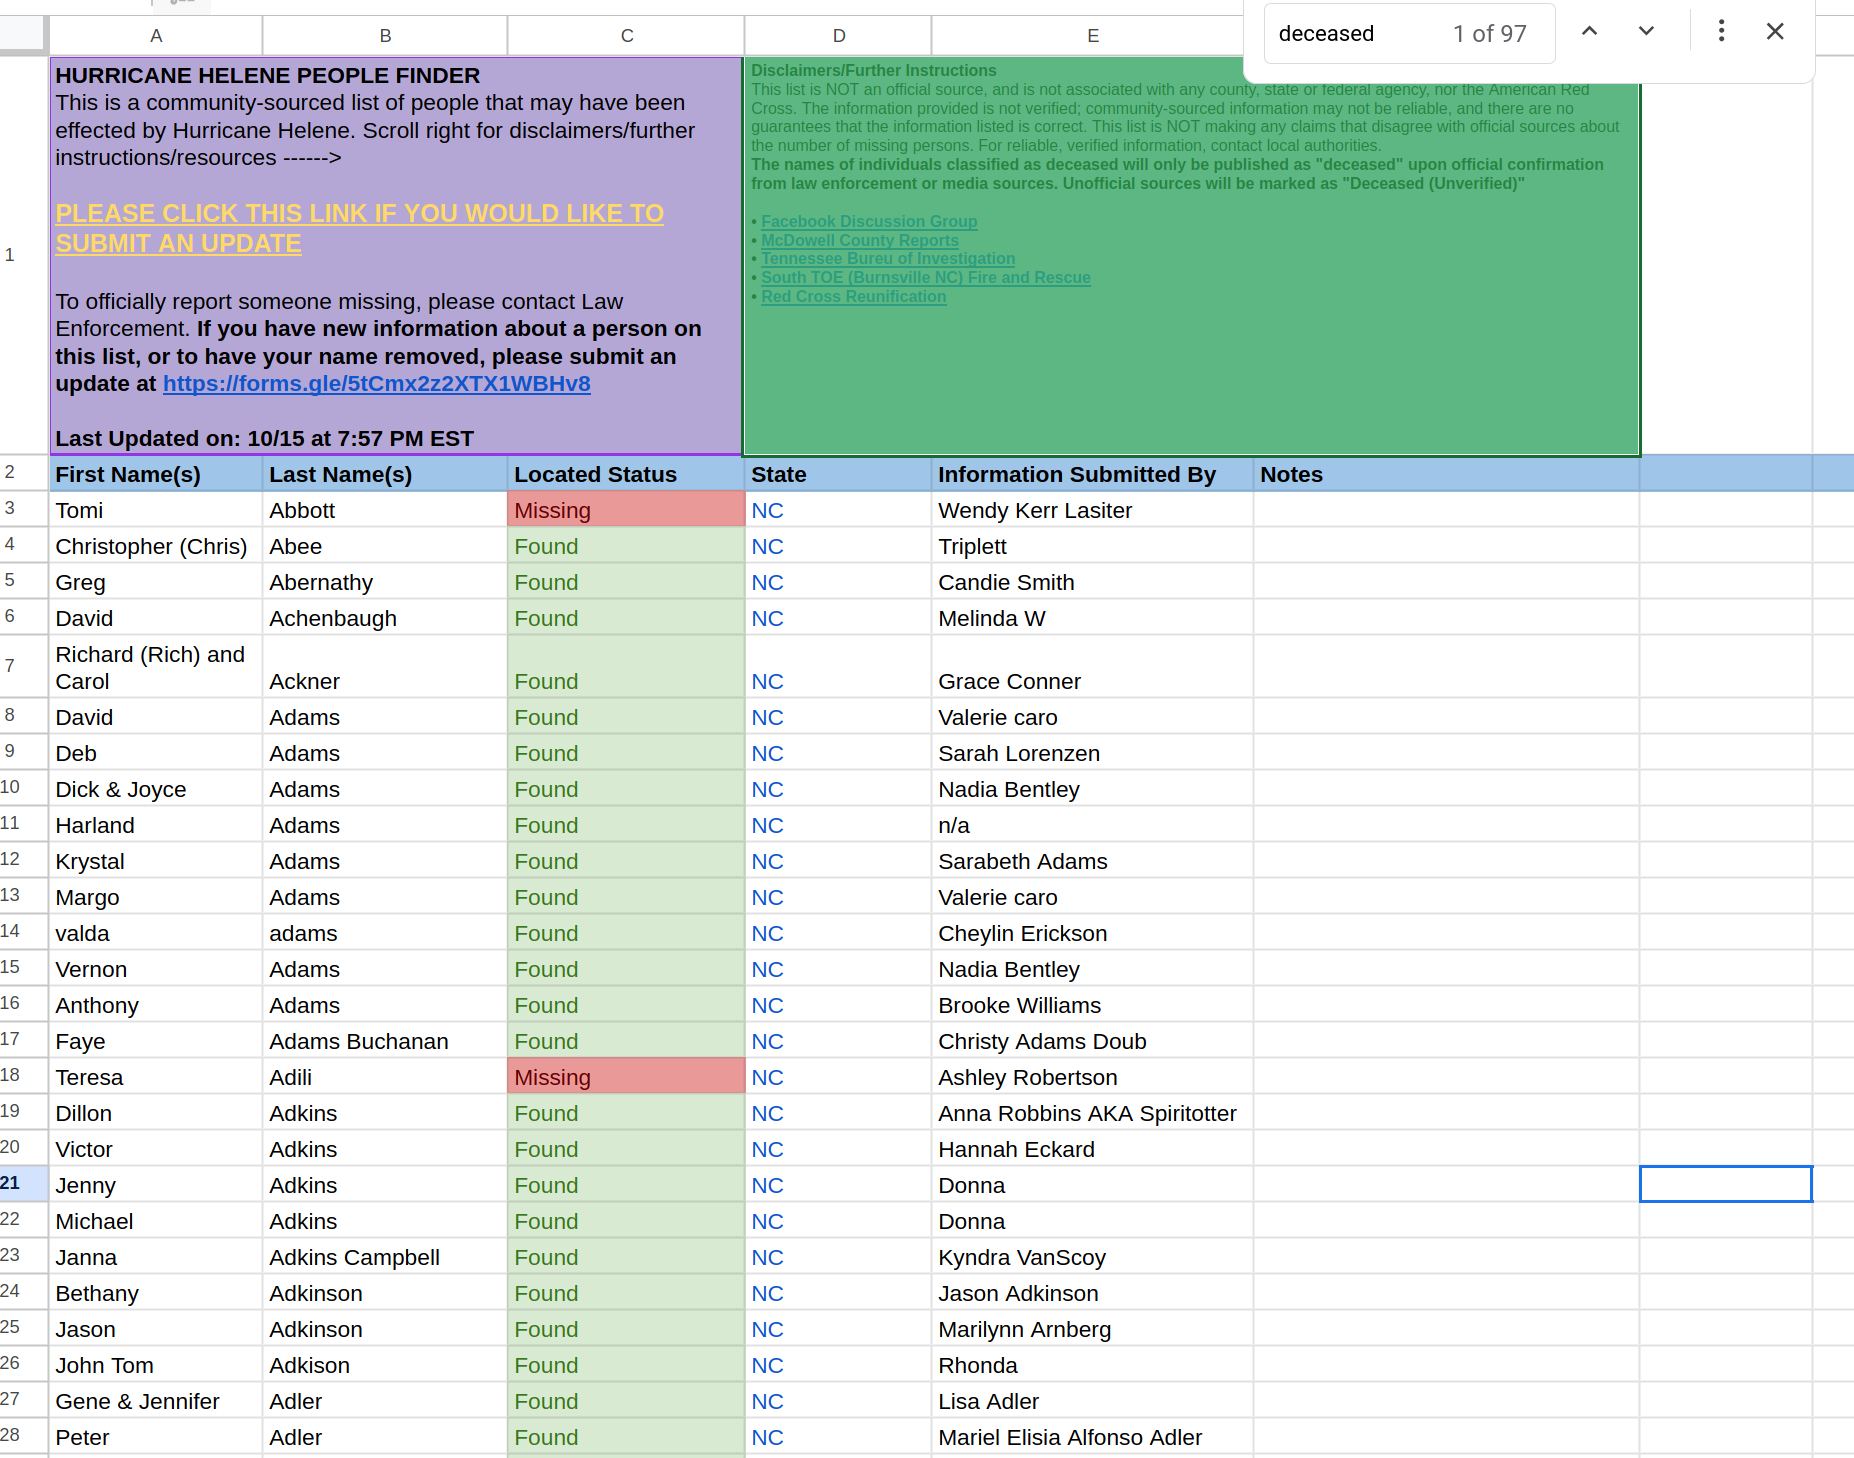Open McDowell County Reports link
The image size is (1854, 1458).
tap(860, 240)
